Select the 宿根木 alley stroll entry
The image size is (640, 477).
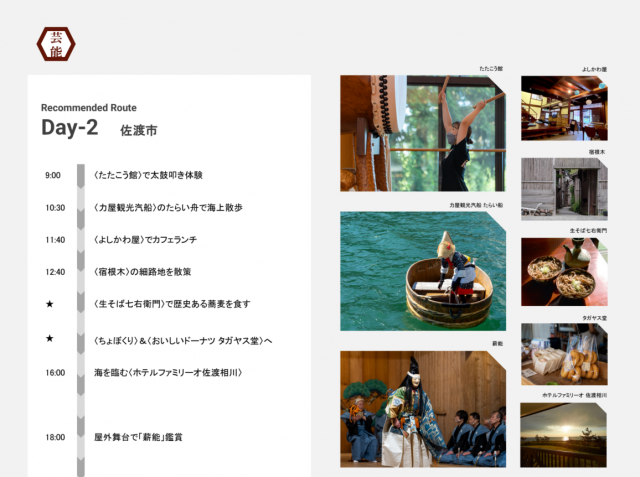[142, 272]
